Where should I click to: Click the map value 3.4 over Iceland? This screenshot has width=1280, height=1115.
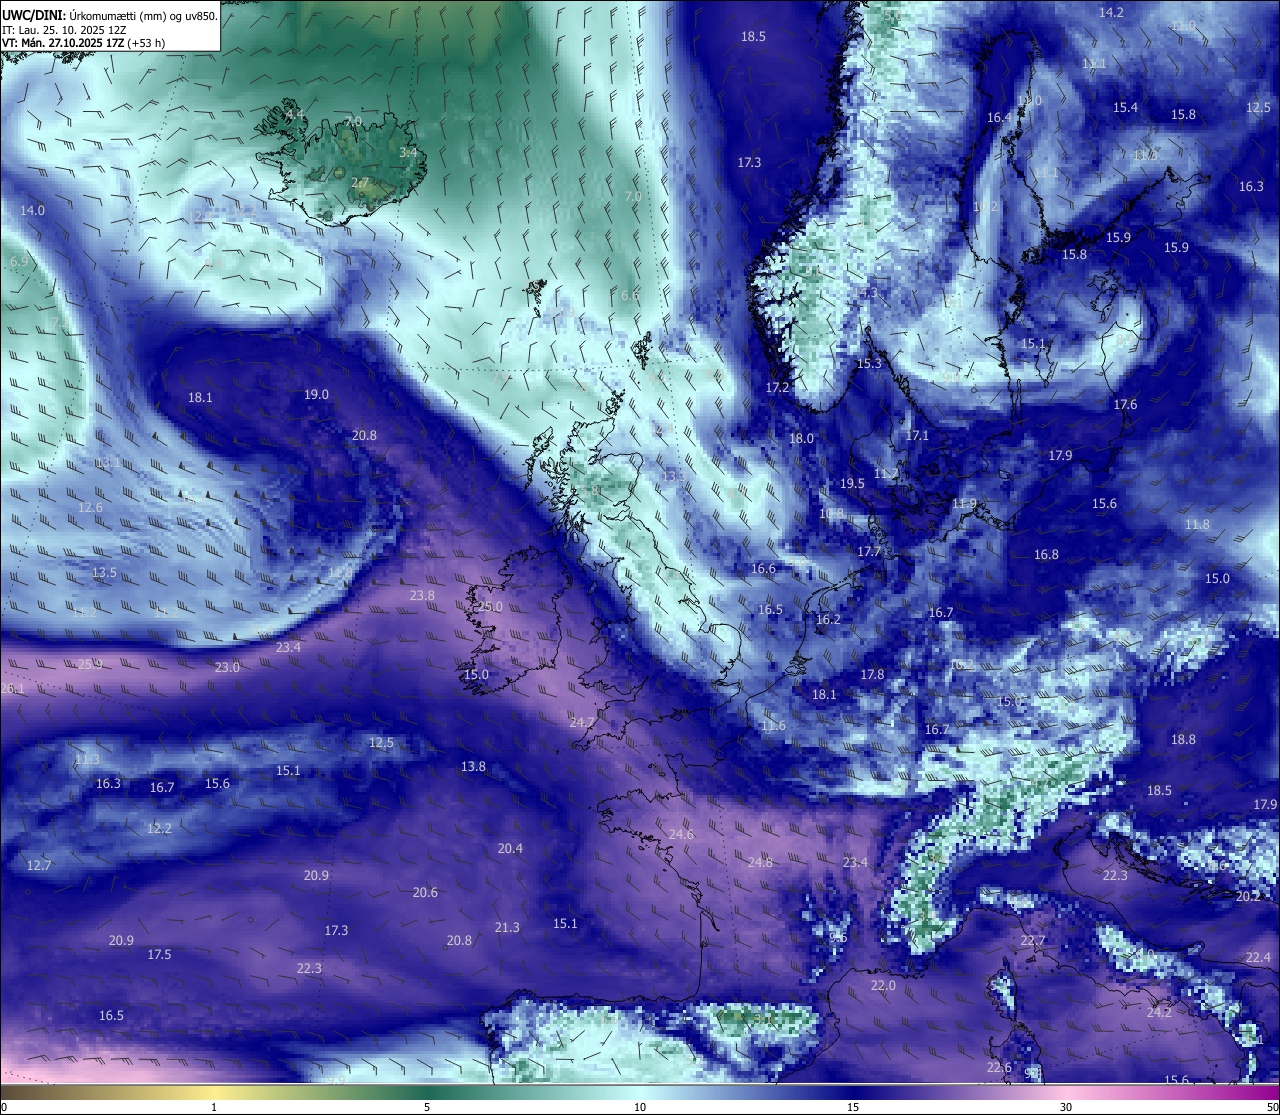coord(408,152)
